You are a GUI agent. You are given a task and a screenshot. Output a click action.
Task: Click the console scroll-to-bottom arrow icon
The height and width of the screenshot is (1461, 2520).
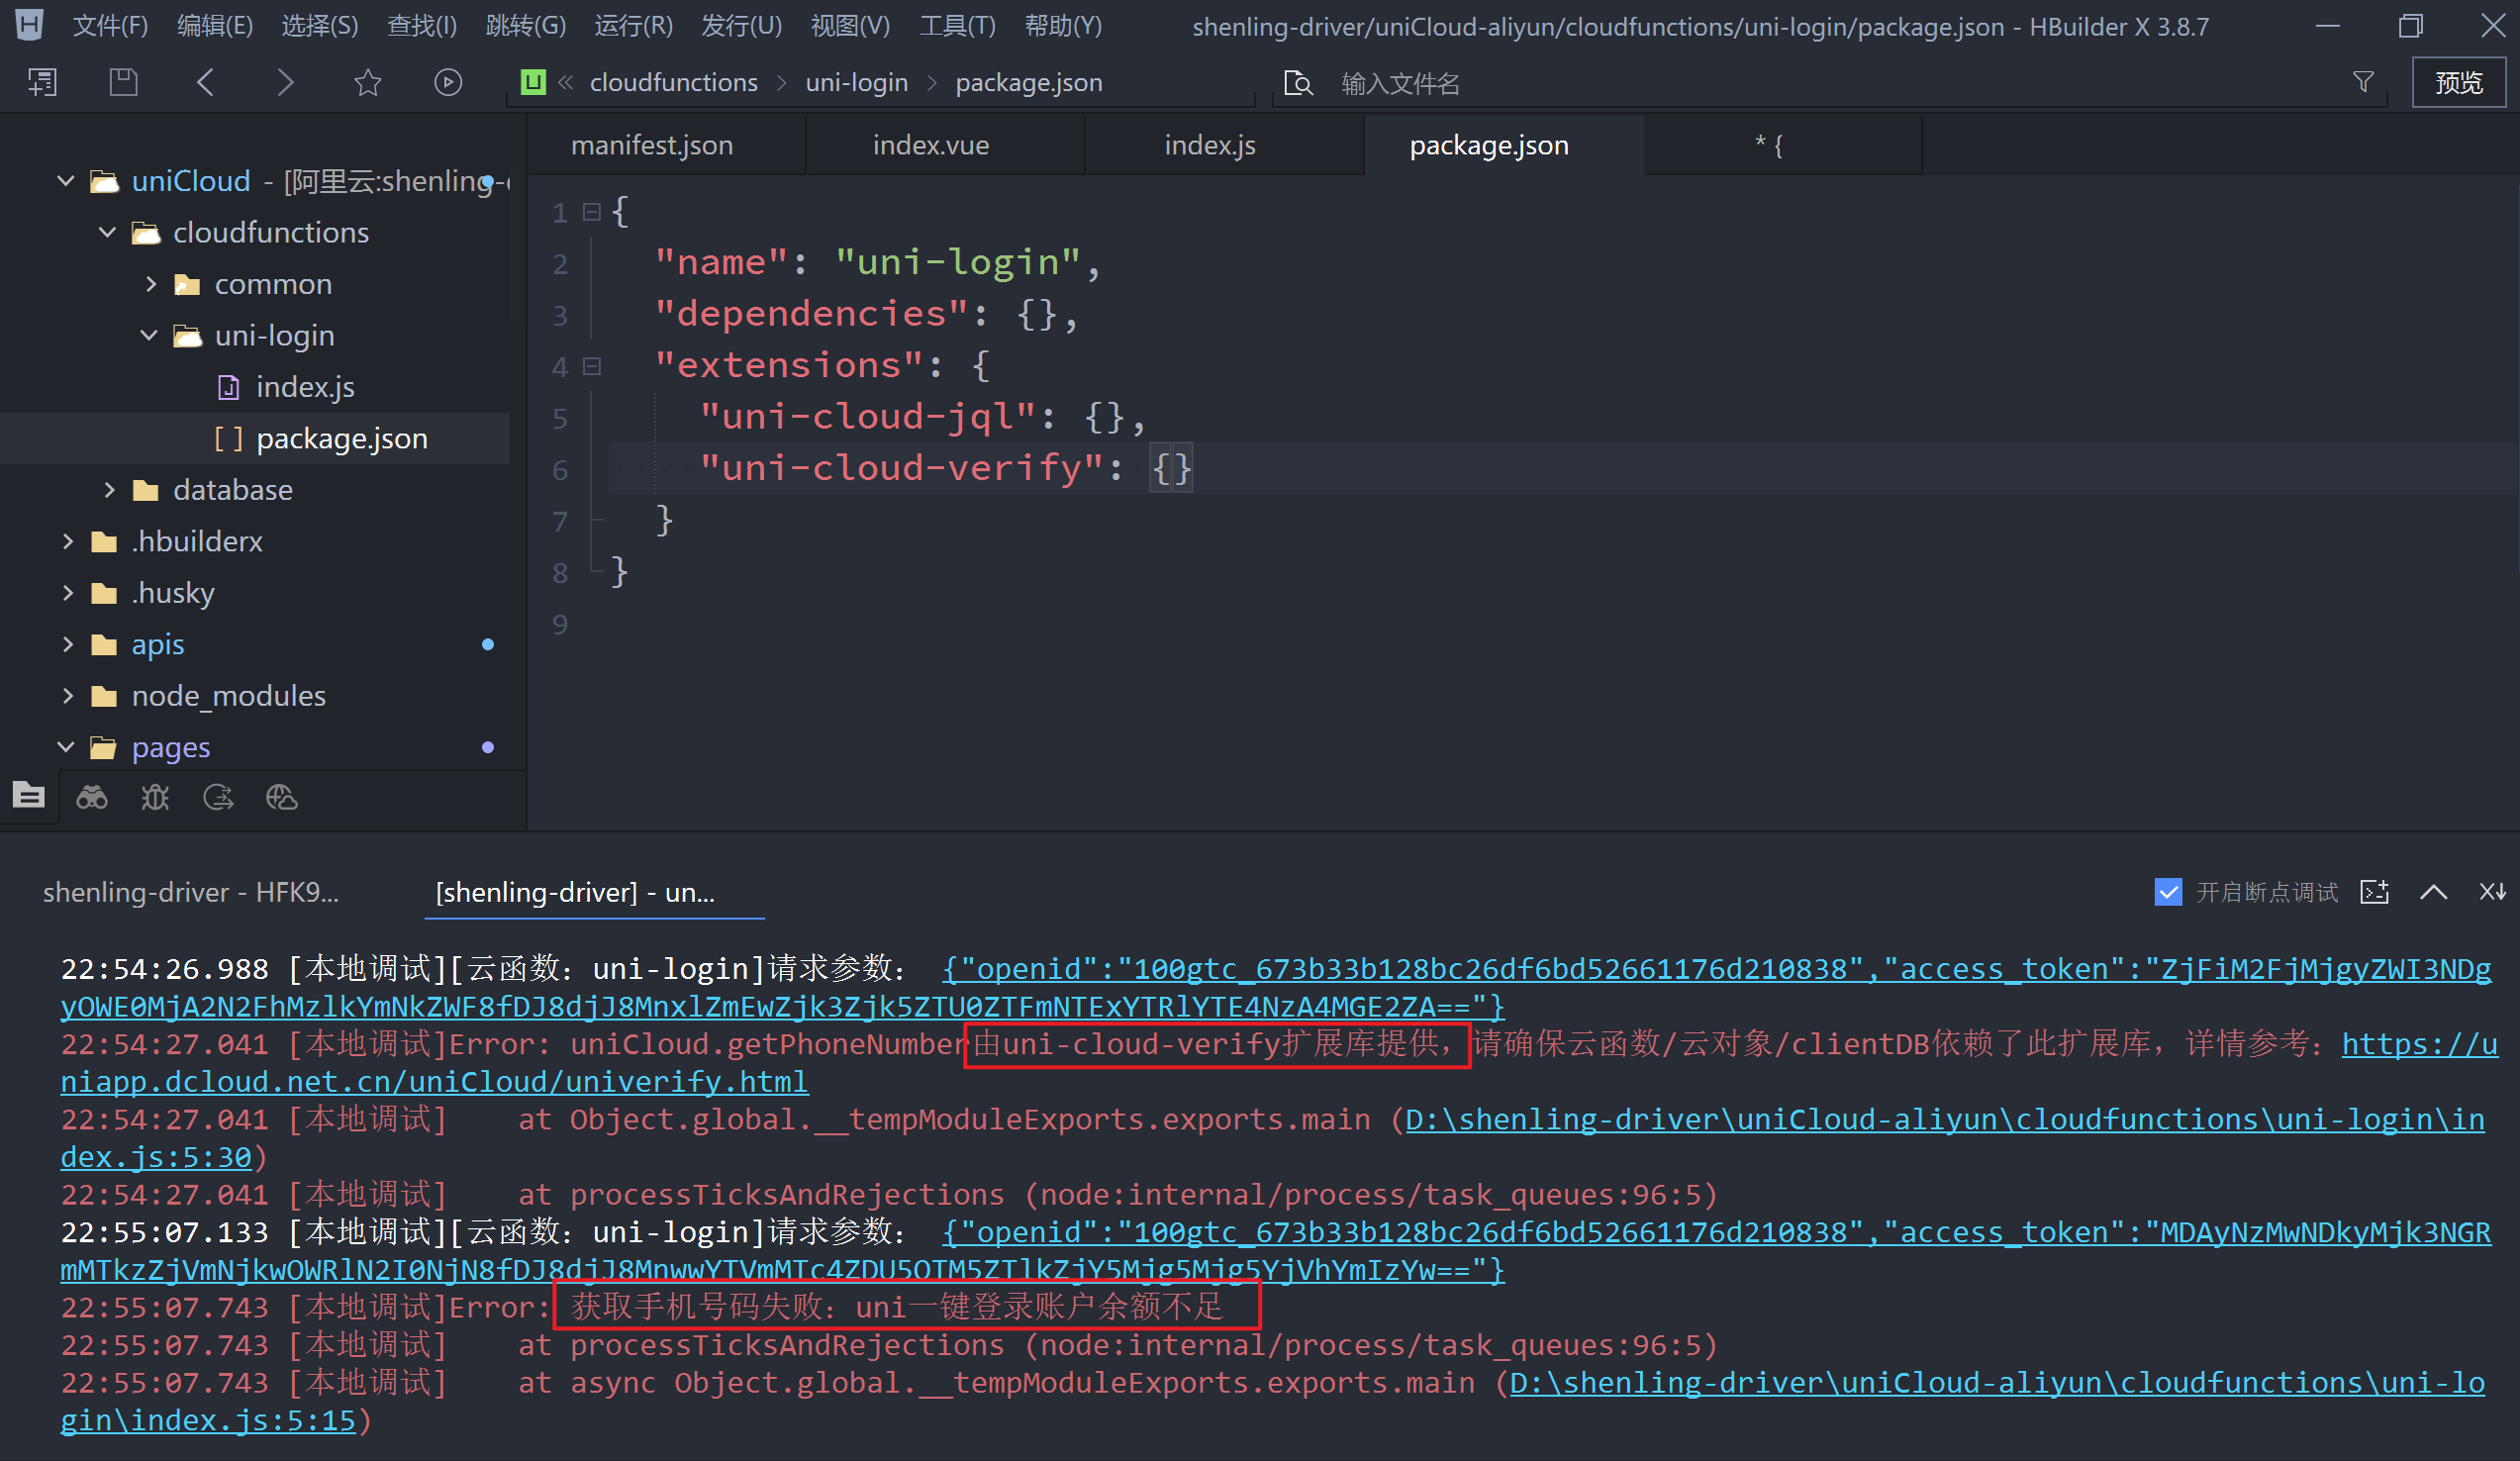pos(2492,891)
